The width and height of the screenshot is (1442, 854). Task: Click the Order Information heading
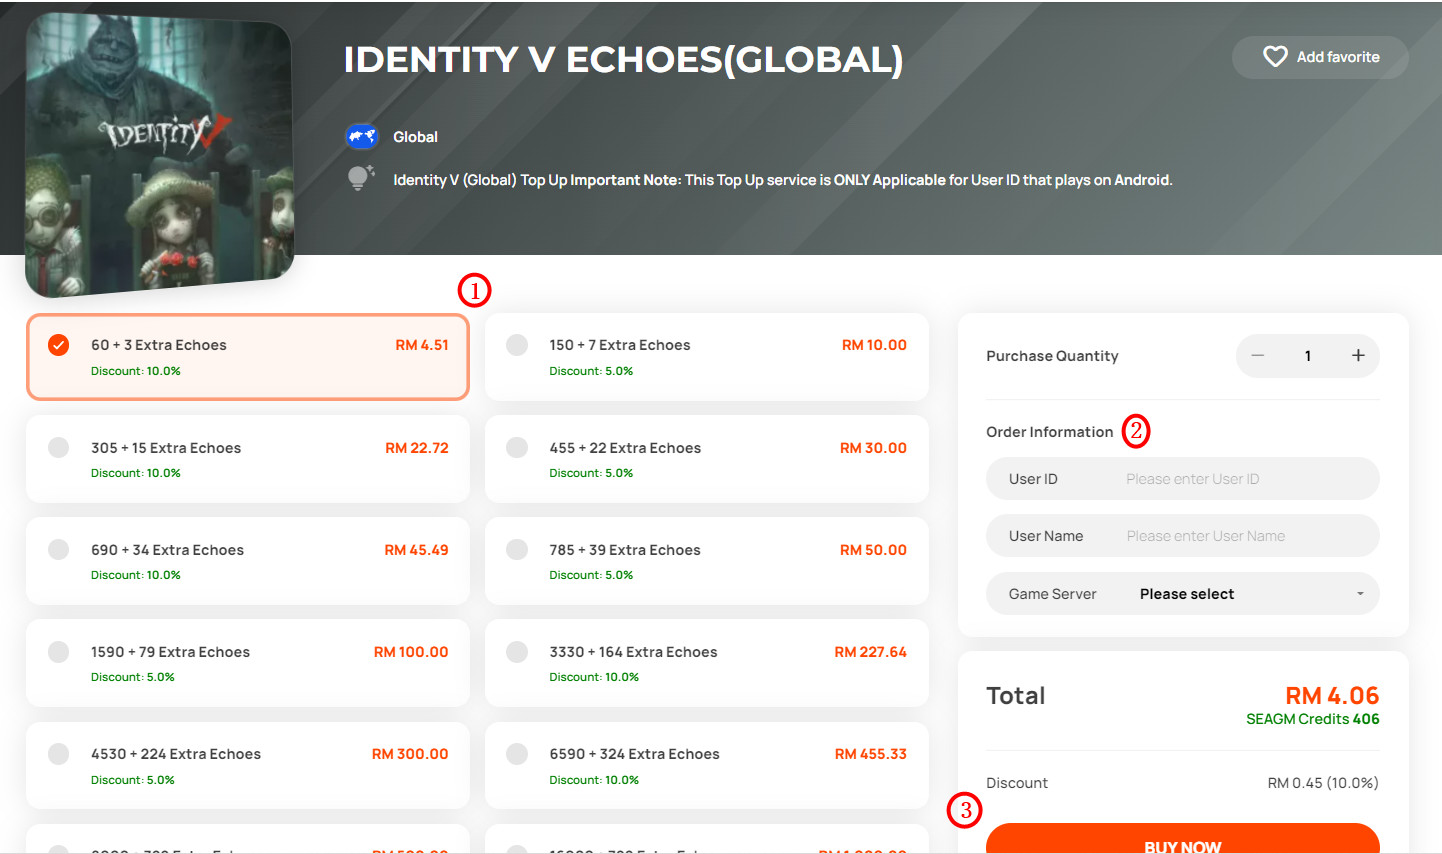(x=1050, y=432)
